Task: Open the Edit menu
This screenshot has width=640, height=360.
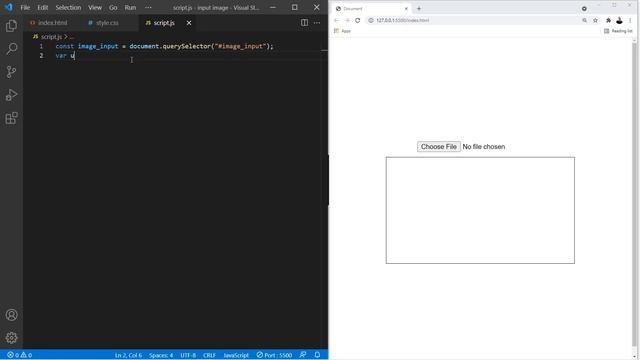Action: pyautogui.click(x=42, y=7)
